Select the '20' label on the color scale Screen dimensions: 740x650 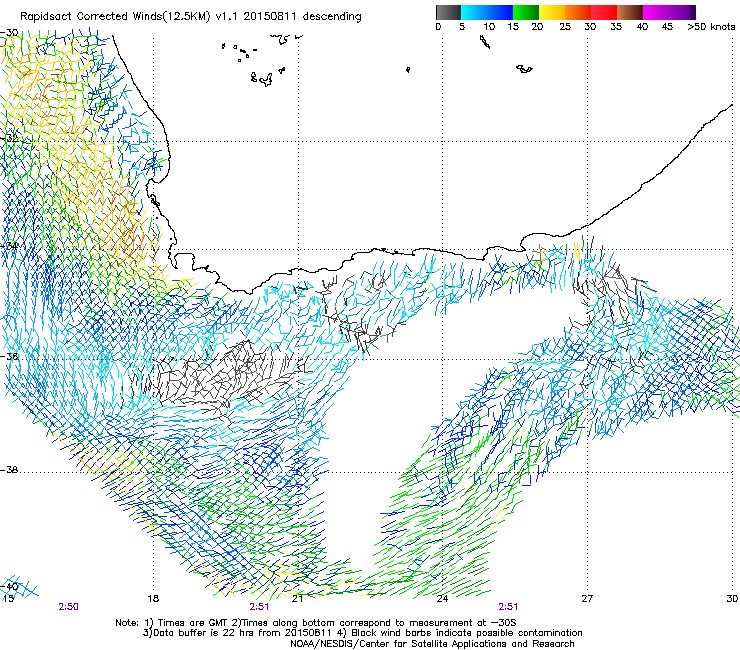pos(537,27)
